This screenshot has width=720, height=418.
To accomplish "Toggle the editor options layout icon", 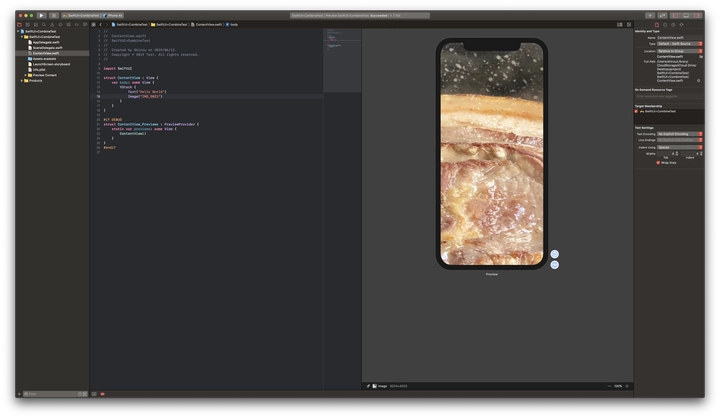I will (x=621, y=24).
